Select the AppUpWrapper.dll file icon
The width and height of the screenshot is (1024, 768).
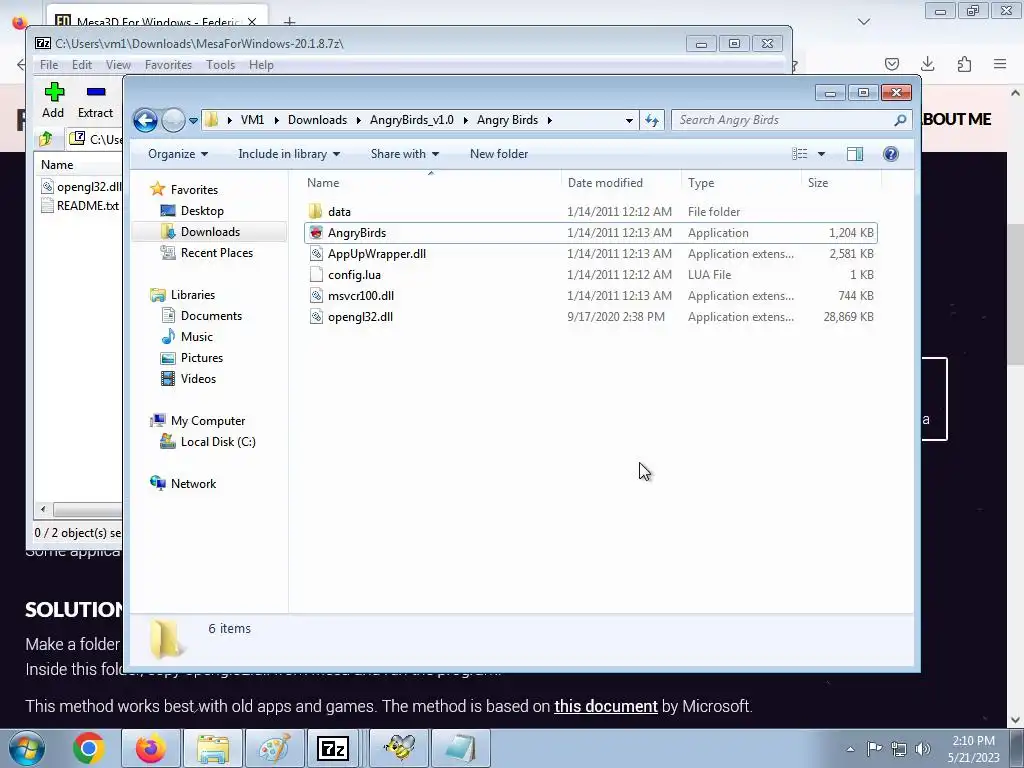pos(316,253)
